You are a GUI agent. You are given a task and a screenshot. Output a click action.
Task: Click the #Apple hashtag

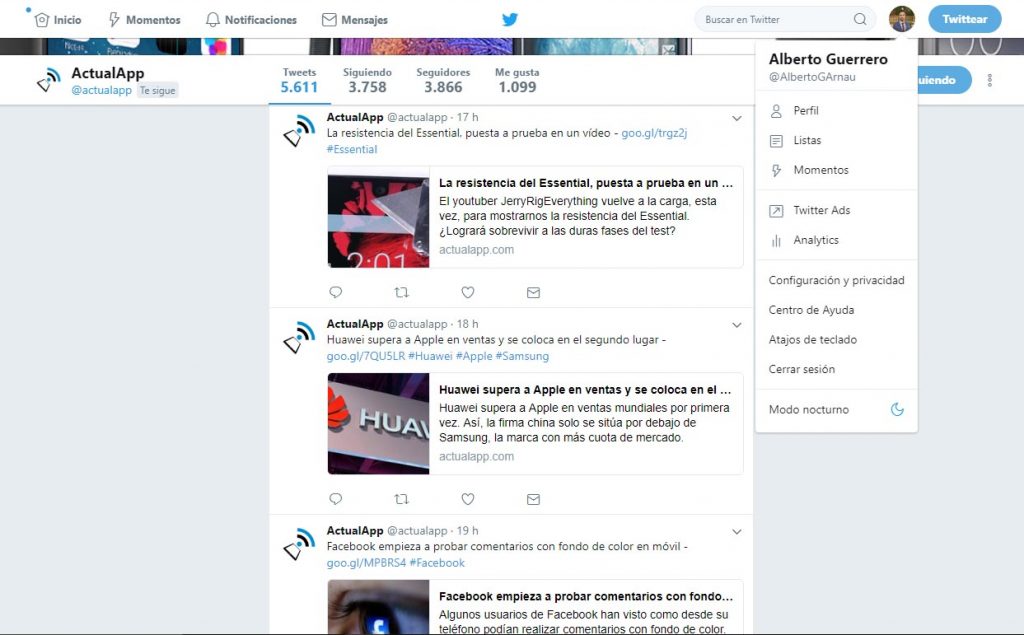tap(473, 356)
